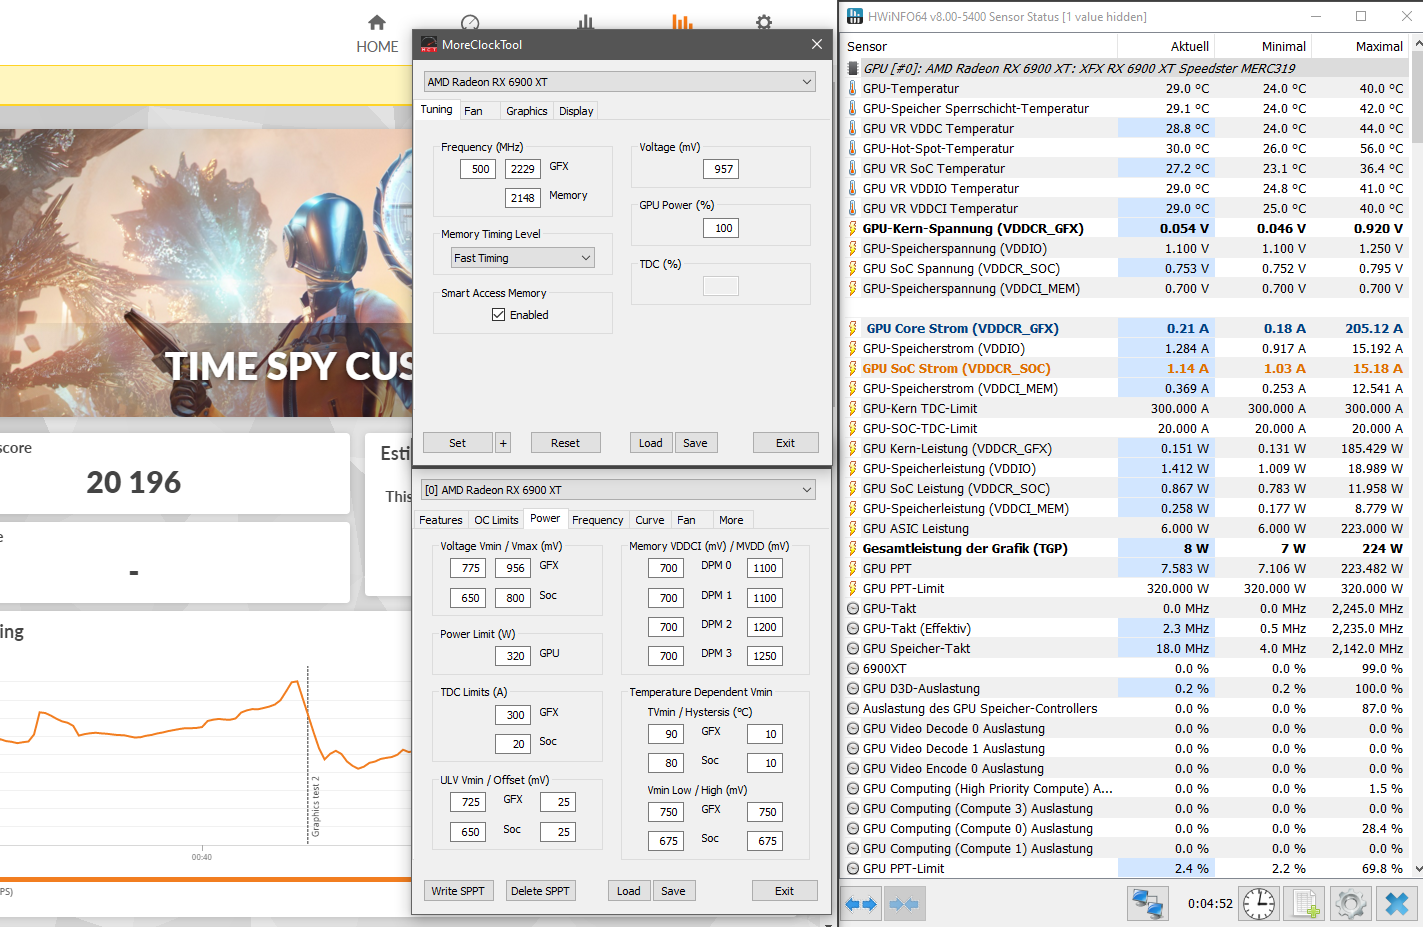Viewport: 1423px width, 927px height.
Task: Open the Features tab
Action: coord(441,520)
